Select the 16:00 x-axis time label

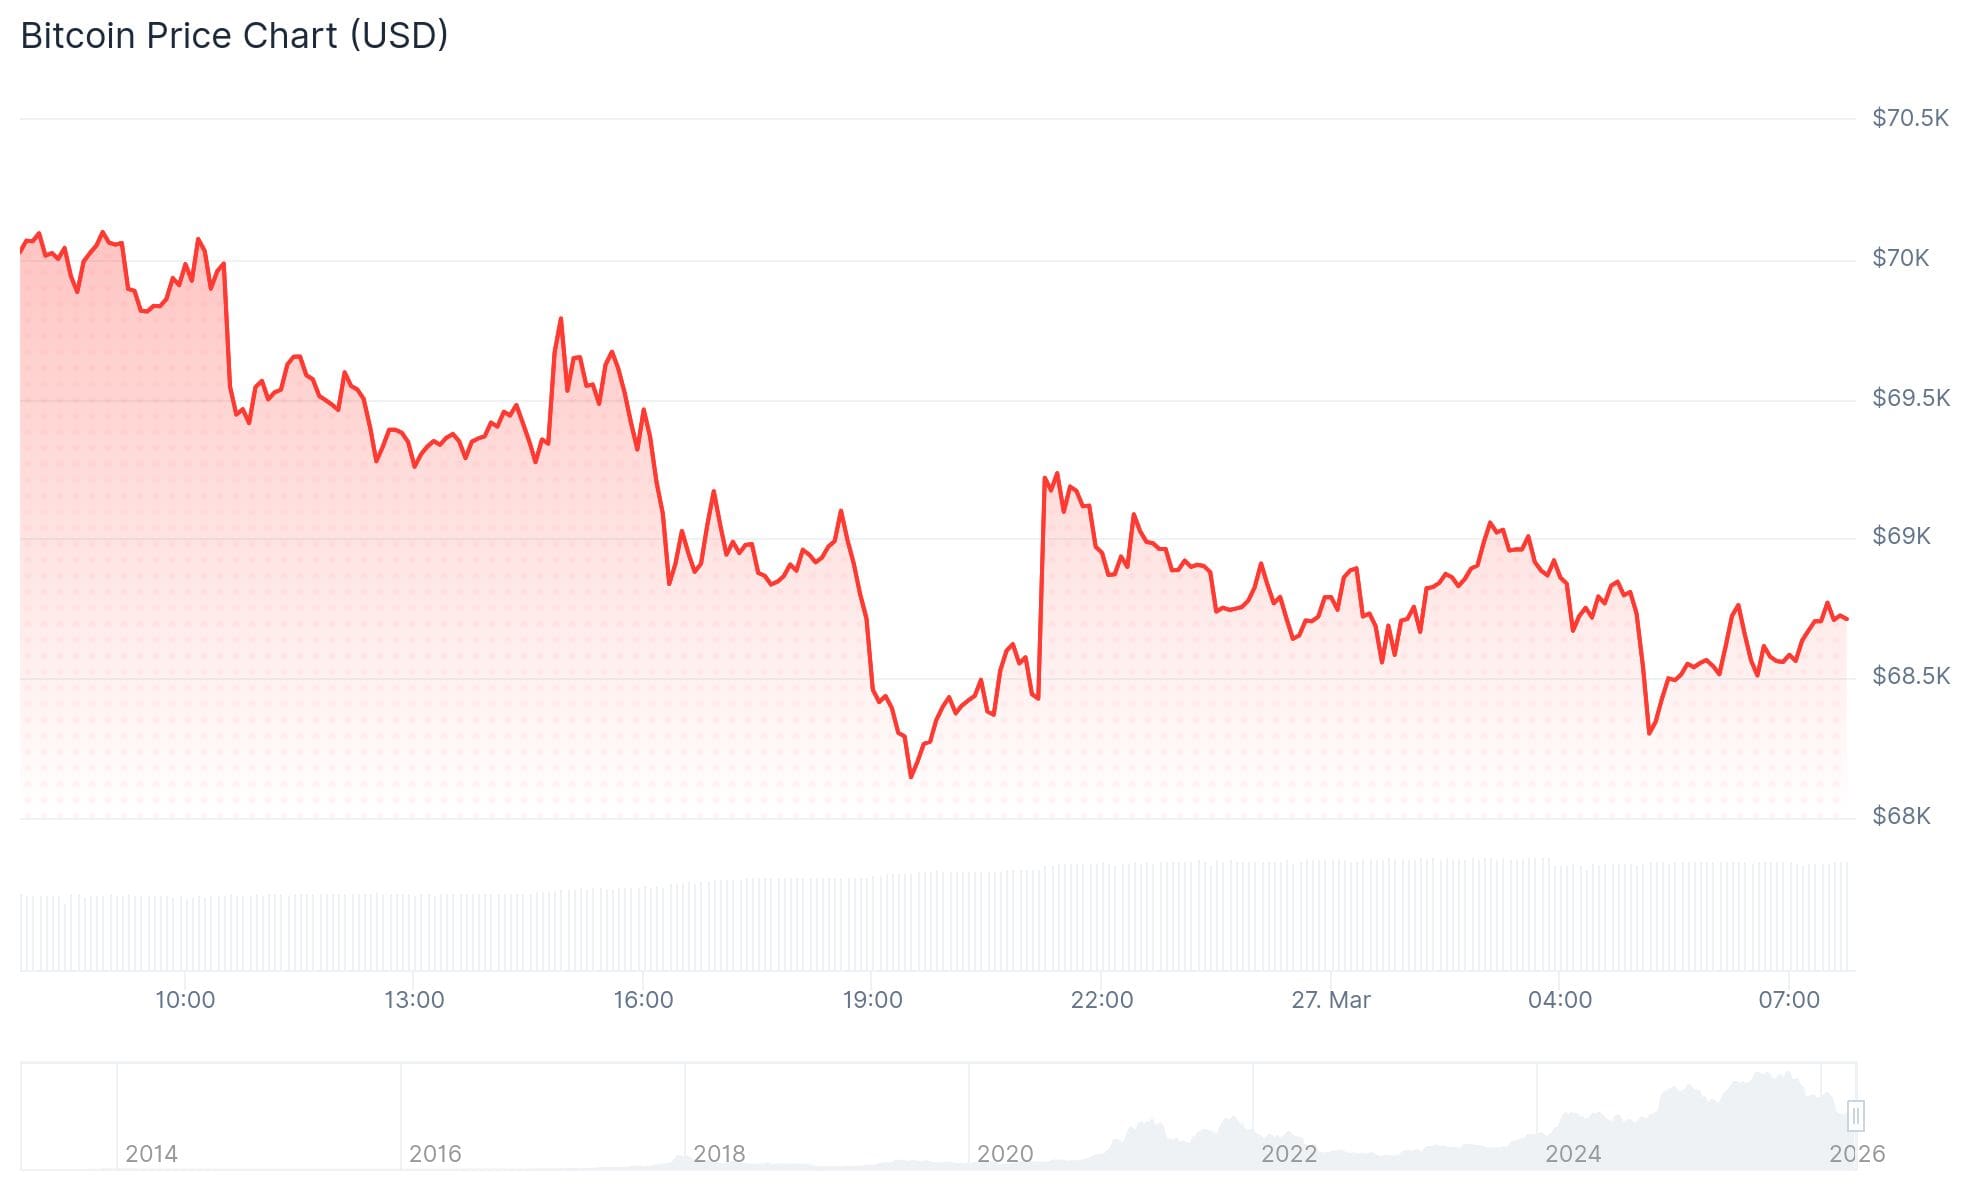click(x=643, y=1000)
